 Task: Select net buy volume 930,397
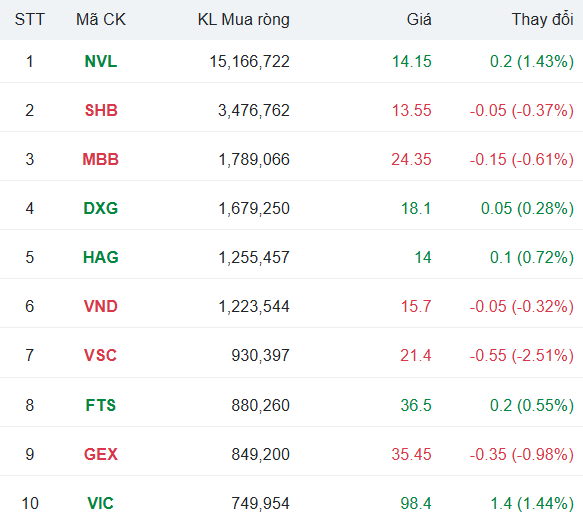pyautogui.click(x=261, y=356)
